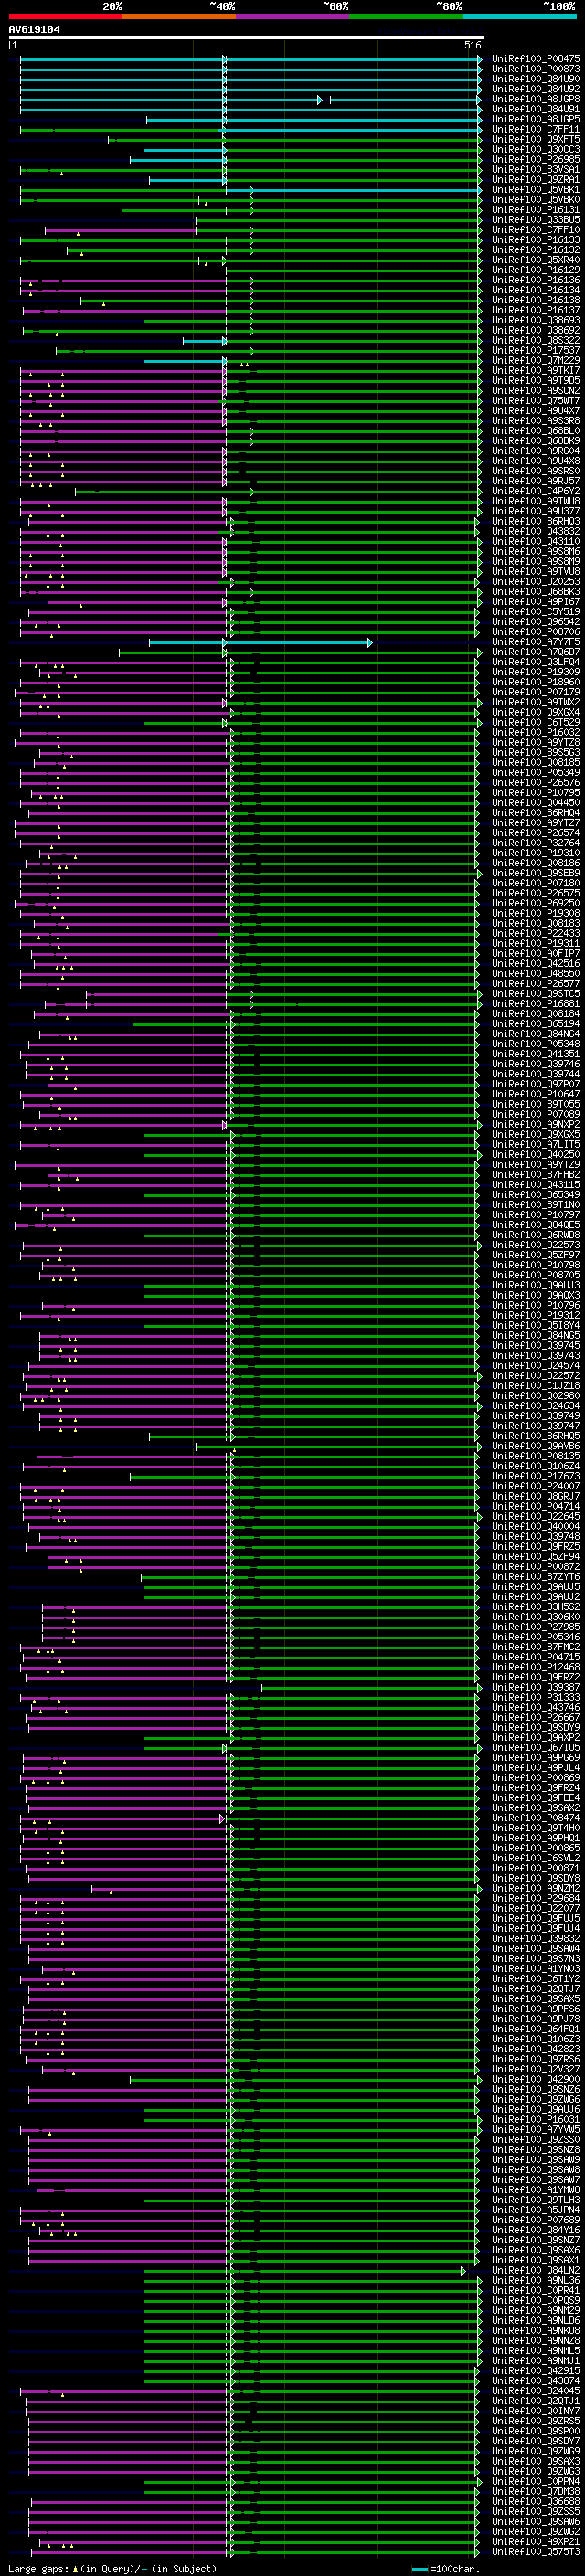585x2576 pixels.
Task: Select the UniRef100_Q9AVB6 label
Action: (x=535, y=1446)
